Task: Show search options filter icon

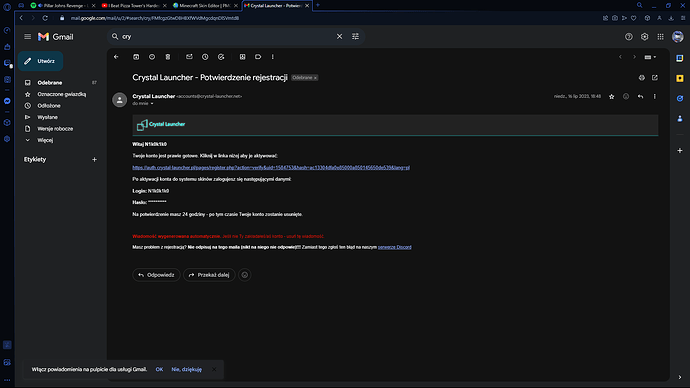Action: pyautogui.click(x=355, y=37)
